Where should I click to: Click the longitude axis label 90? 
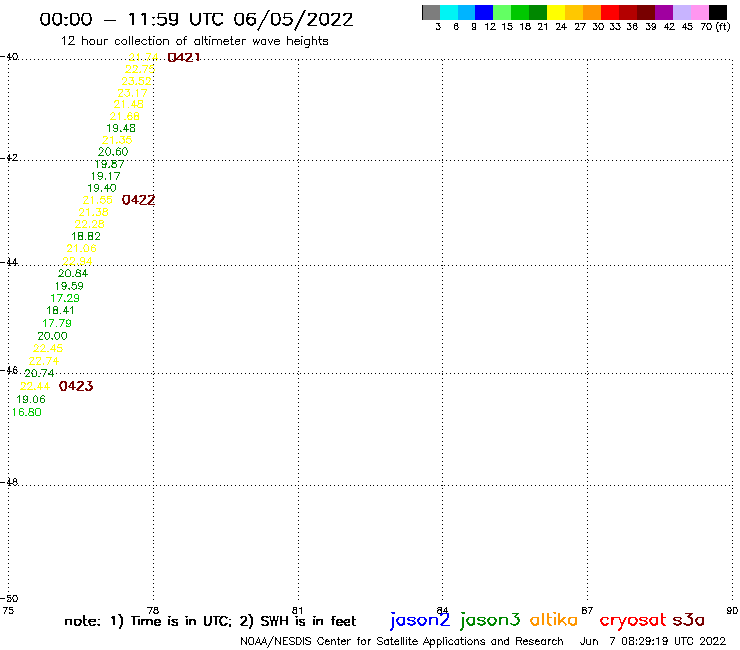732,610
